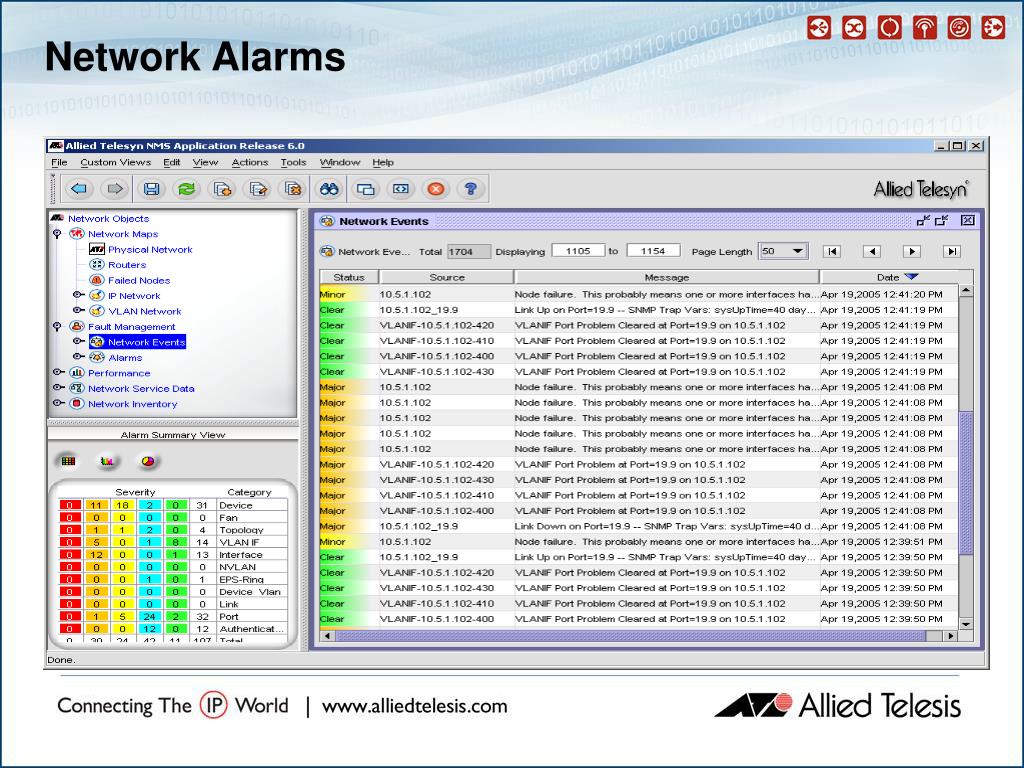Click cyan cell 24 in the Port row
The width and height of the screenshot is (1024, 768).
150,616
